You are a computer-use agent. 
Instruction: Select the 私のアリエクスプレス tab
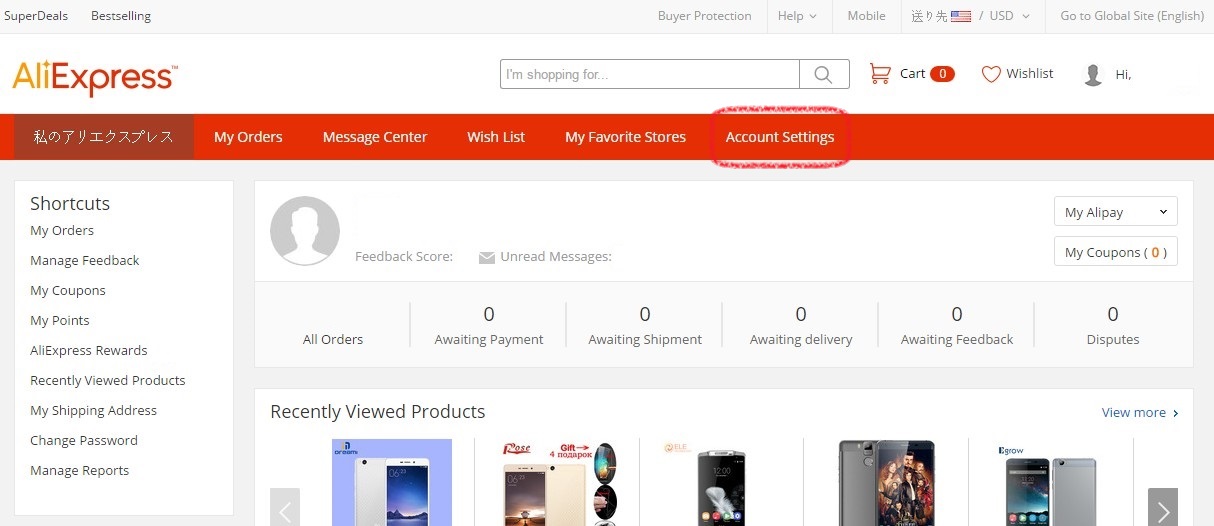point(104,137)
